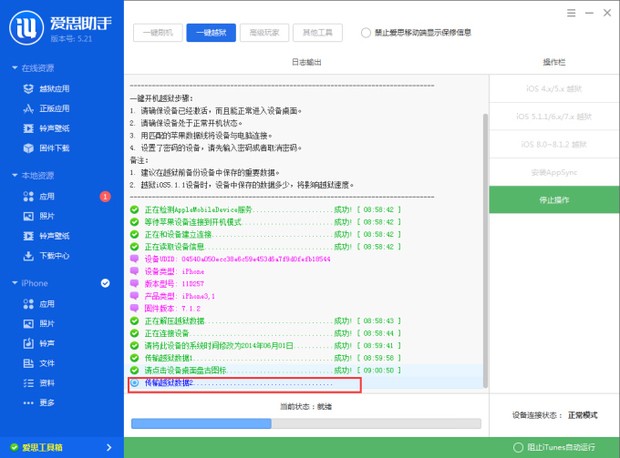This screenshot has width=620, height=458.
Task: Open 铃声 under the iPhone section
Action: 39,343
